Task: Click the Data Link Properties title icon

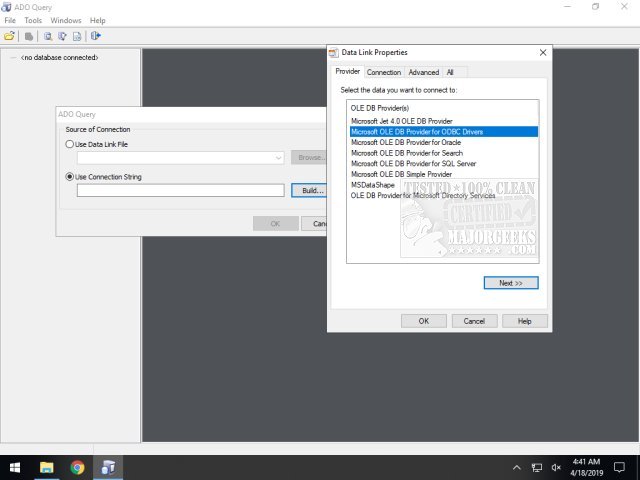Action: [x=334, y=53]
